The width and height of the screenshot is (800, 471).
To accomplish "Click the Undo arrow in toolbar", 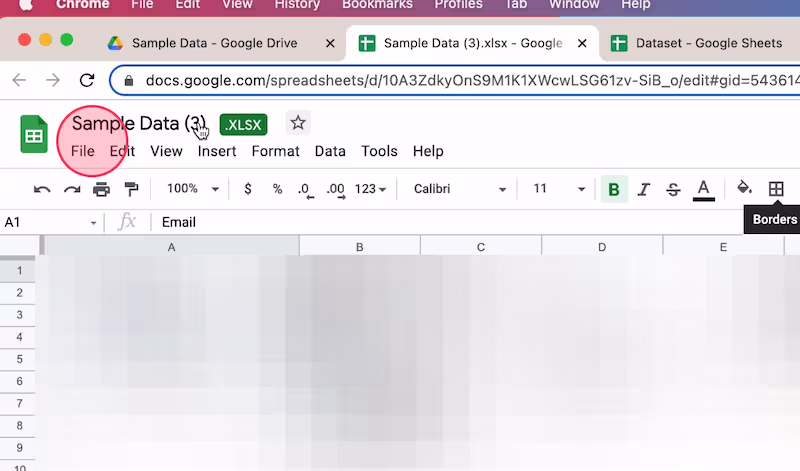I will click(x=42, y=190).
